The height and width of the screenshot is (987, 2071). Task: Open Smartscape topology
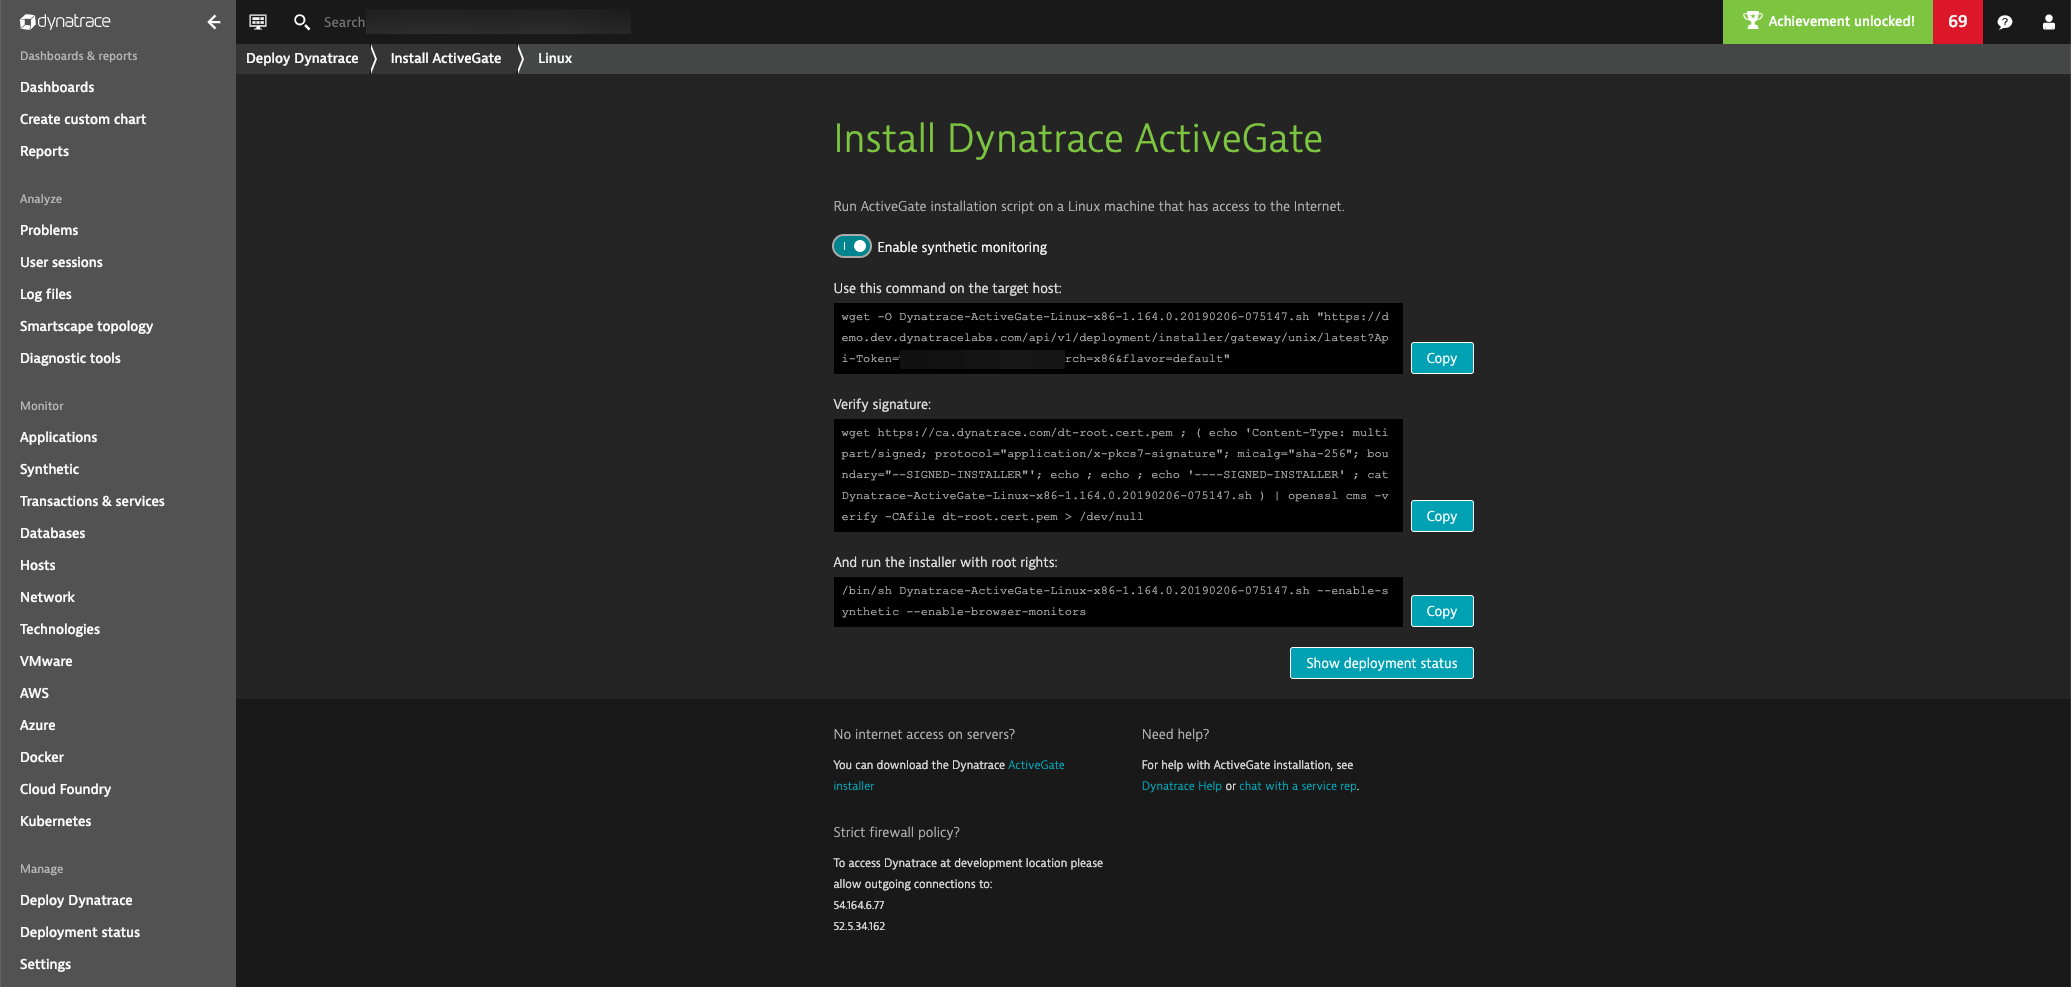86,326
